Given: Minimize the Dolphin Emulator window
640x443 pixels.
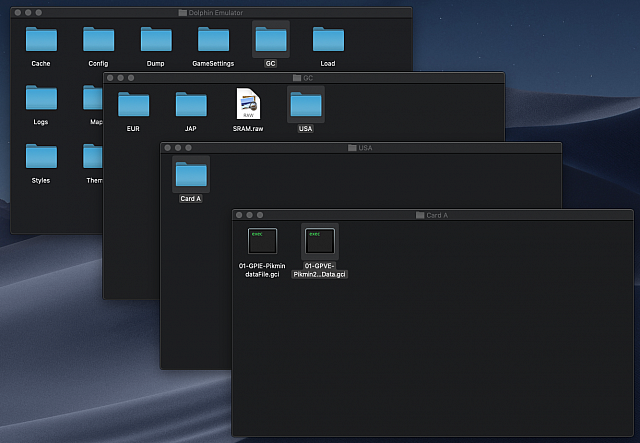Looking at the screenshot, I should click(28, 13).
